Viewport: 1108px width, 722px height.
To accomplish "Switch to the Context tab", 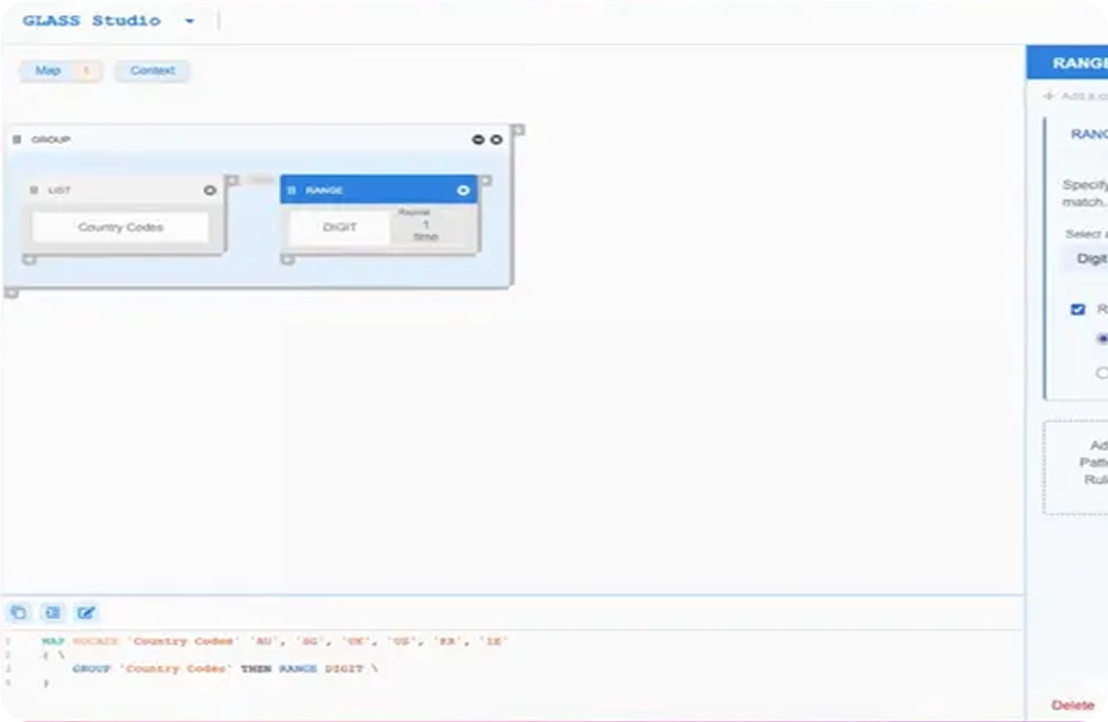I will 151,71.
